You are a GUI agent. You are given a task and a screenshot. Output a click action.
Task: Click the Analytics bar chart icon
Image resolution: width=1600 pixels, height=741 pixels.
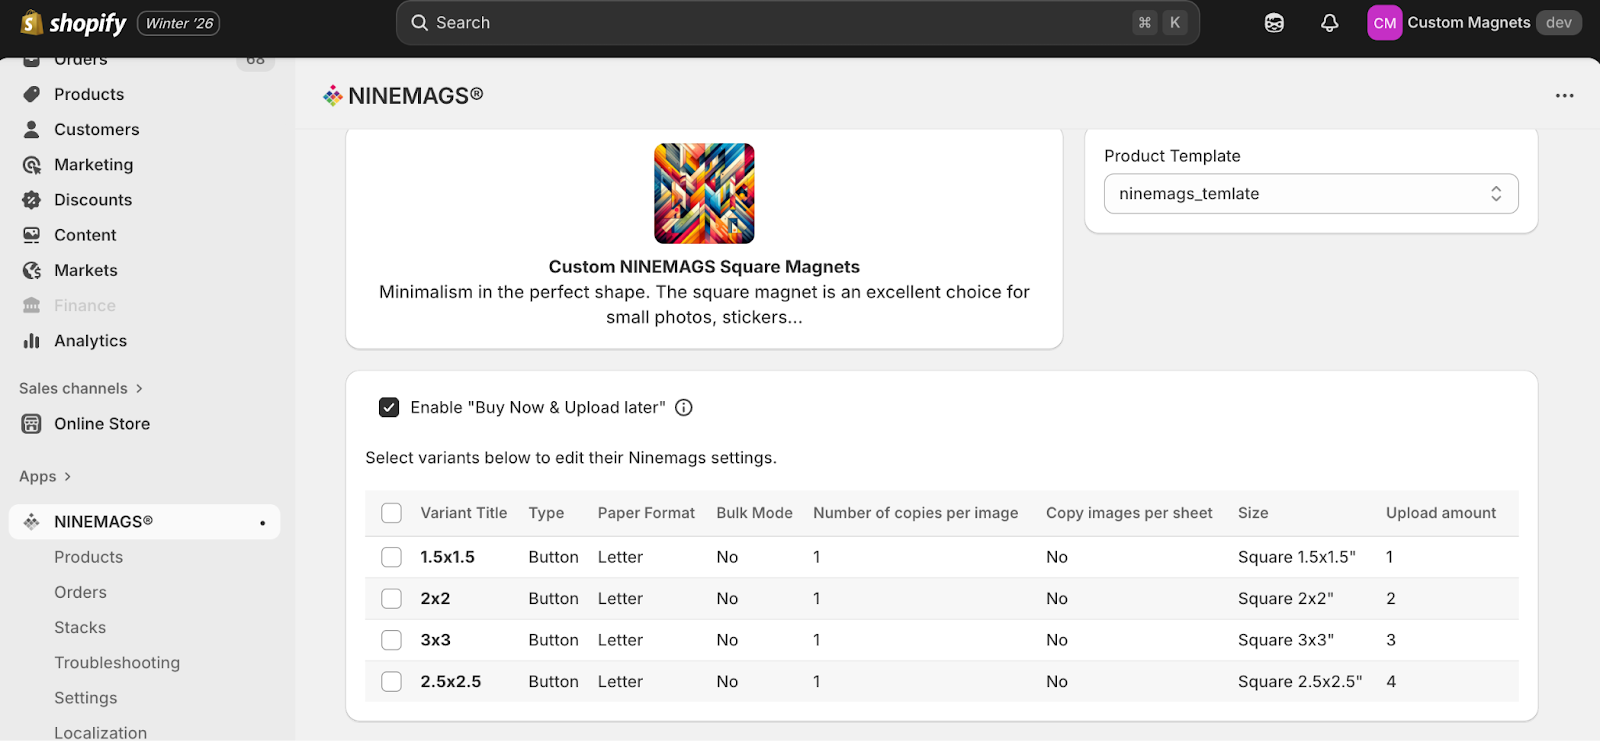coord(32,341)
